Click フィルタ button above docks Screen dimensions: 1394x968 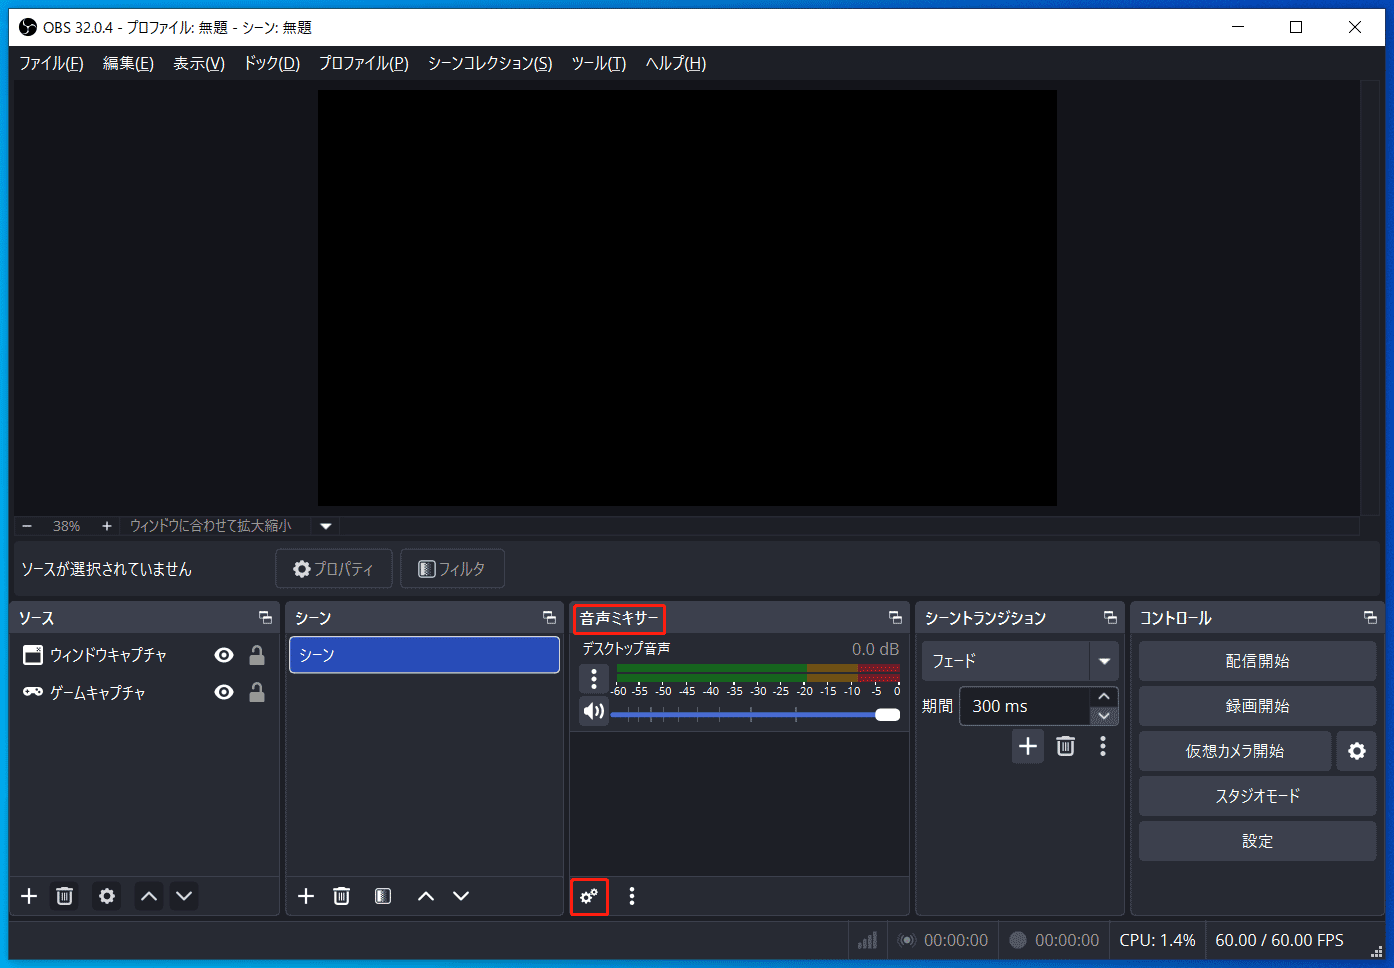(x=452, y=569)
